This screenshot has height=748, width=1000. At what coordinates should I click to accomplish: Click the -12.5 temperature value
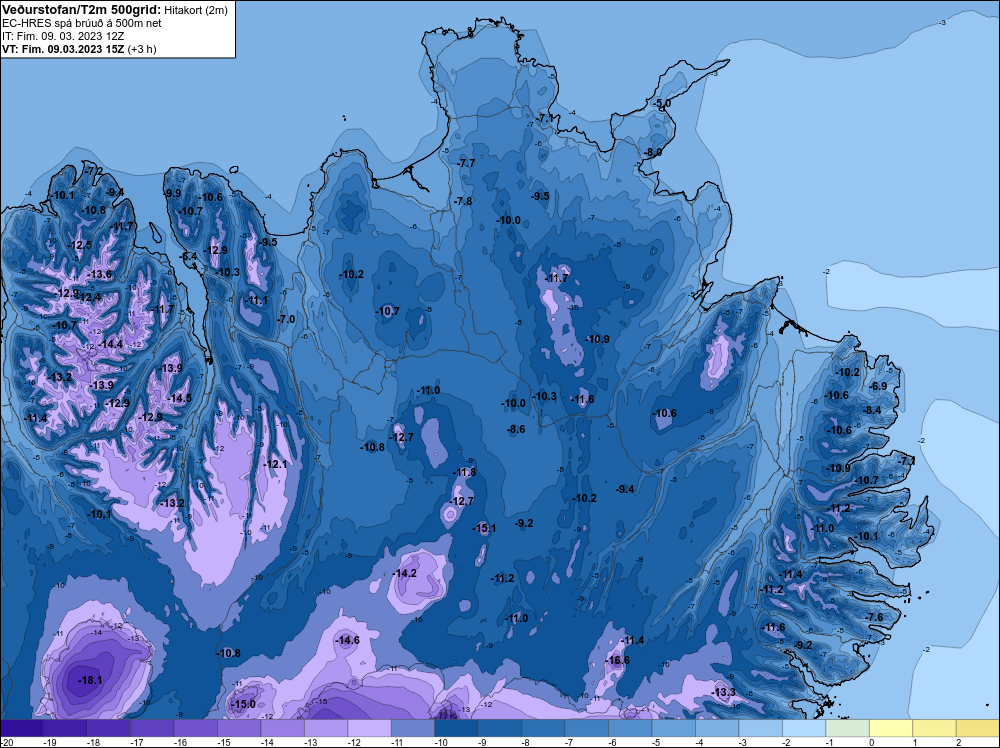[x=80, y=245]
